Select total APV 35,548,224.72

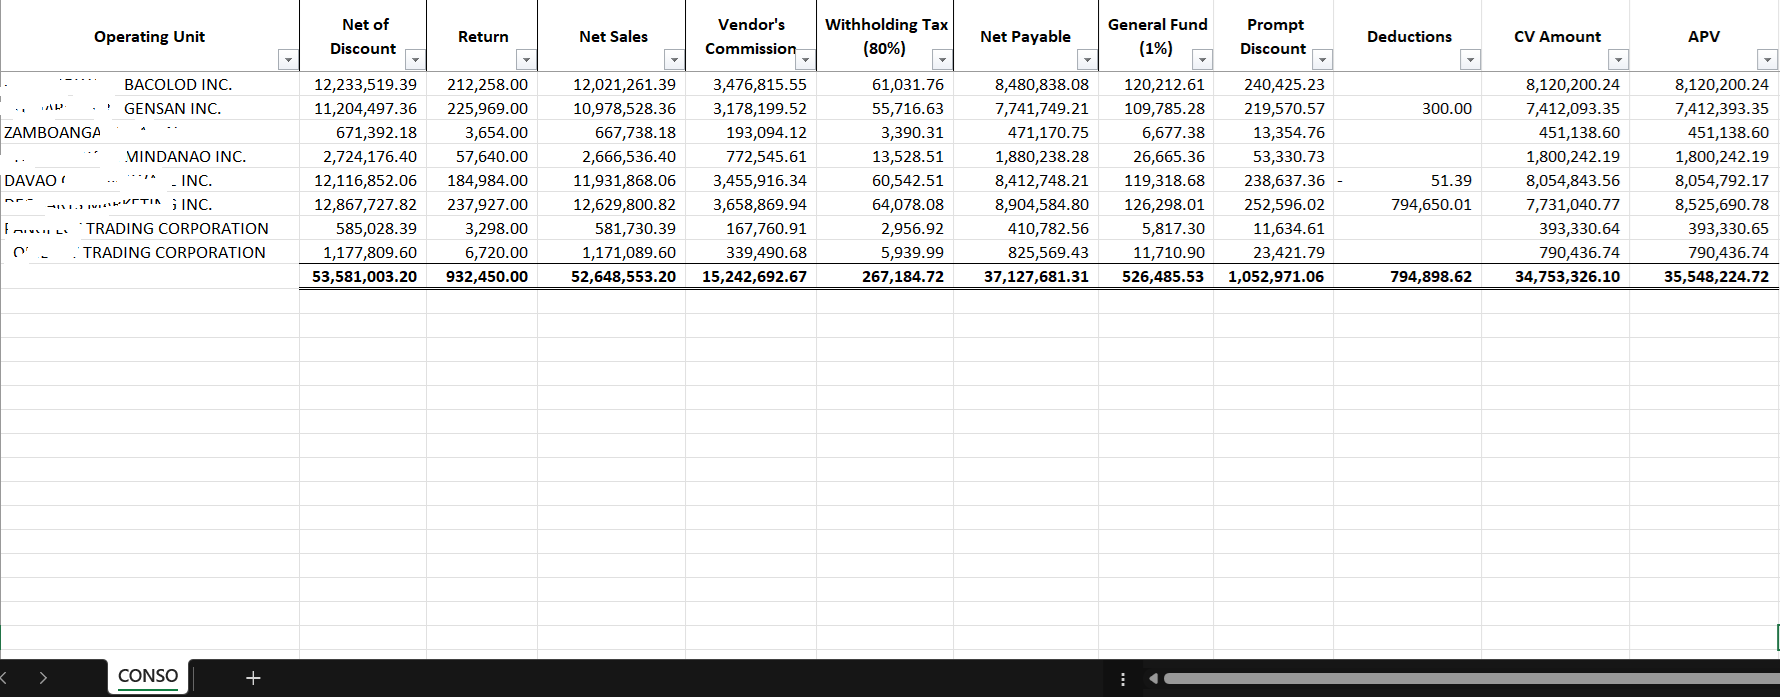[x=1716, y=277]
